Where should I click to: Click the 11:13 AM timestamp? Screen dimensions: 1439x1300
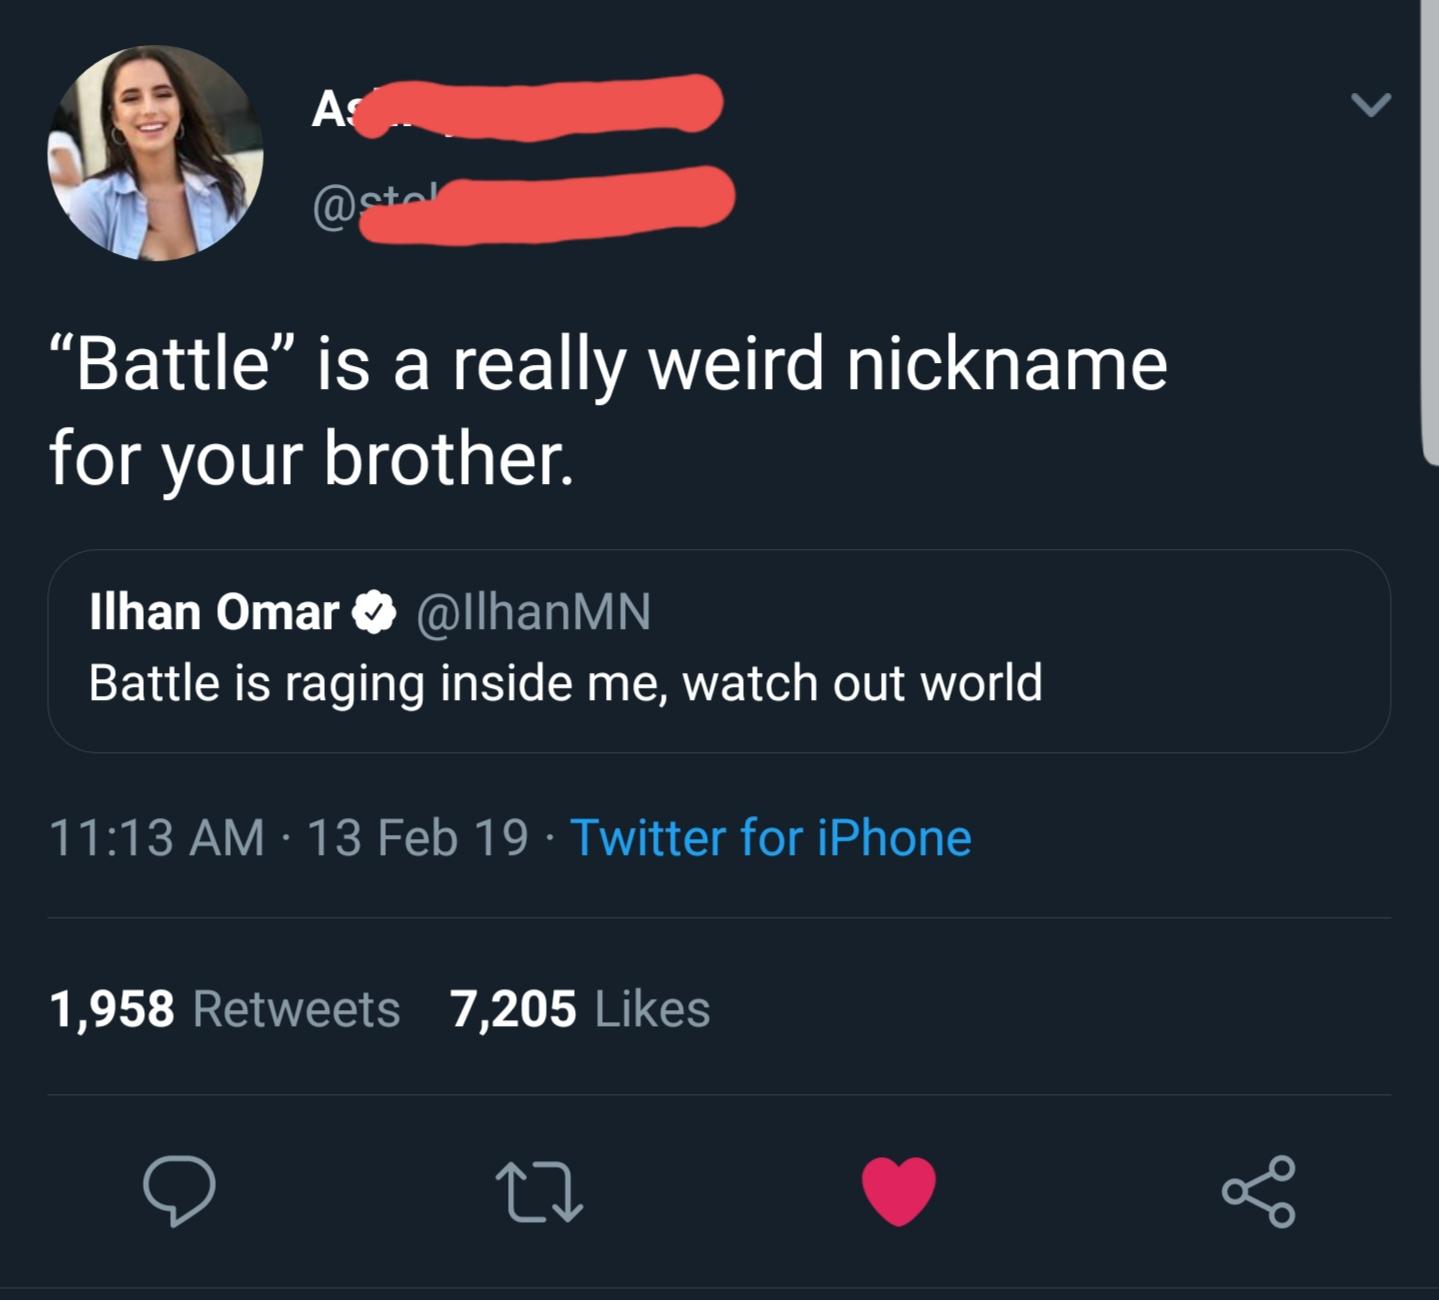(156, 837)
